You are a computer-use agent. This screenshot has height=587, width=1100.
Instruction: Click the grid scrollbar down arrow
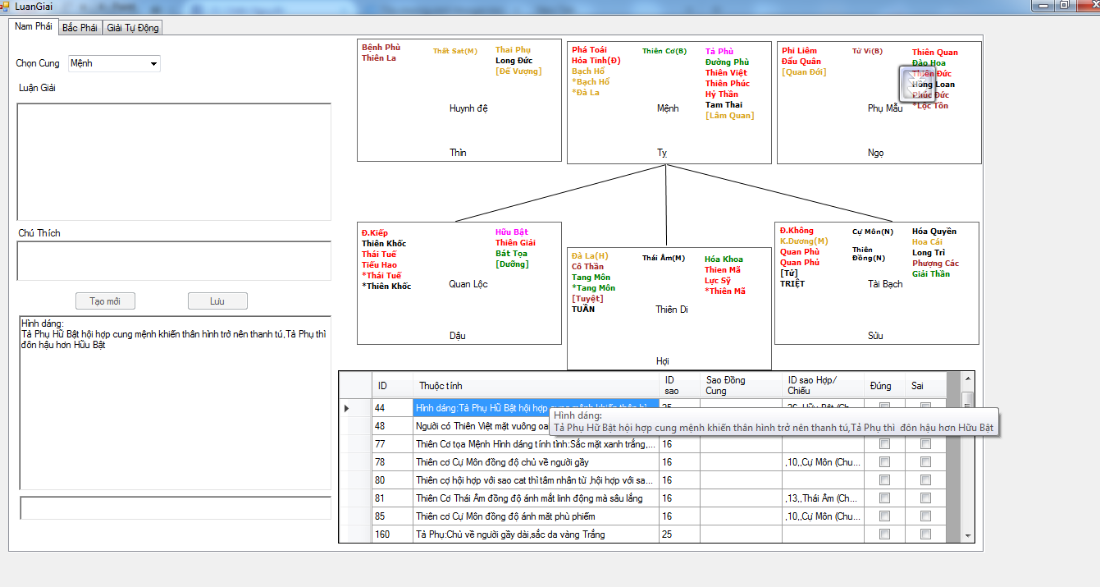pos(967,536)
